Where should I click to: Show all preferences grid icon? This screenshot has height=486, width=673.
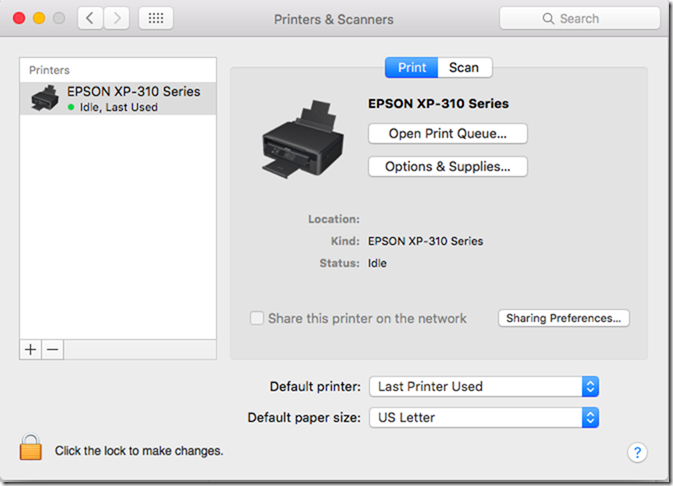155,19
